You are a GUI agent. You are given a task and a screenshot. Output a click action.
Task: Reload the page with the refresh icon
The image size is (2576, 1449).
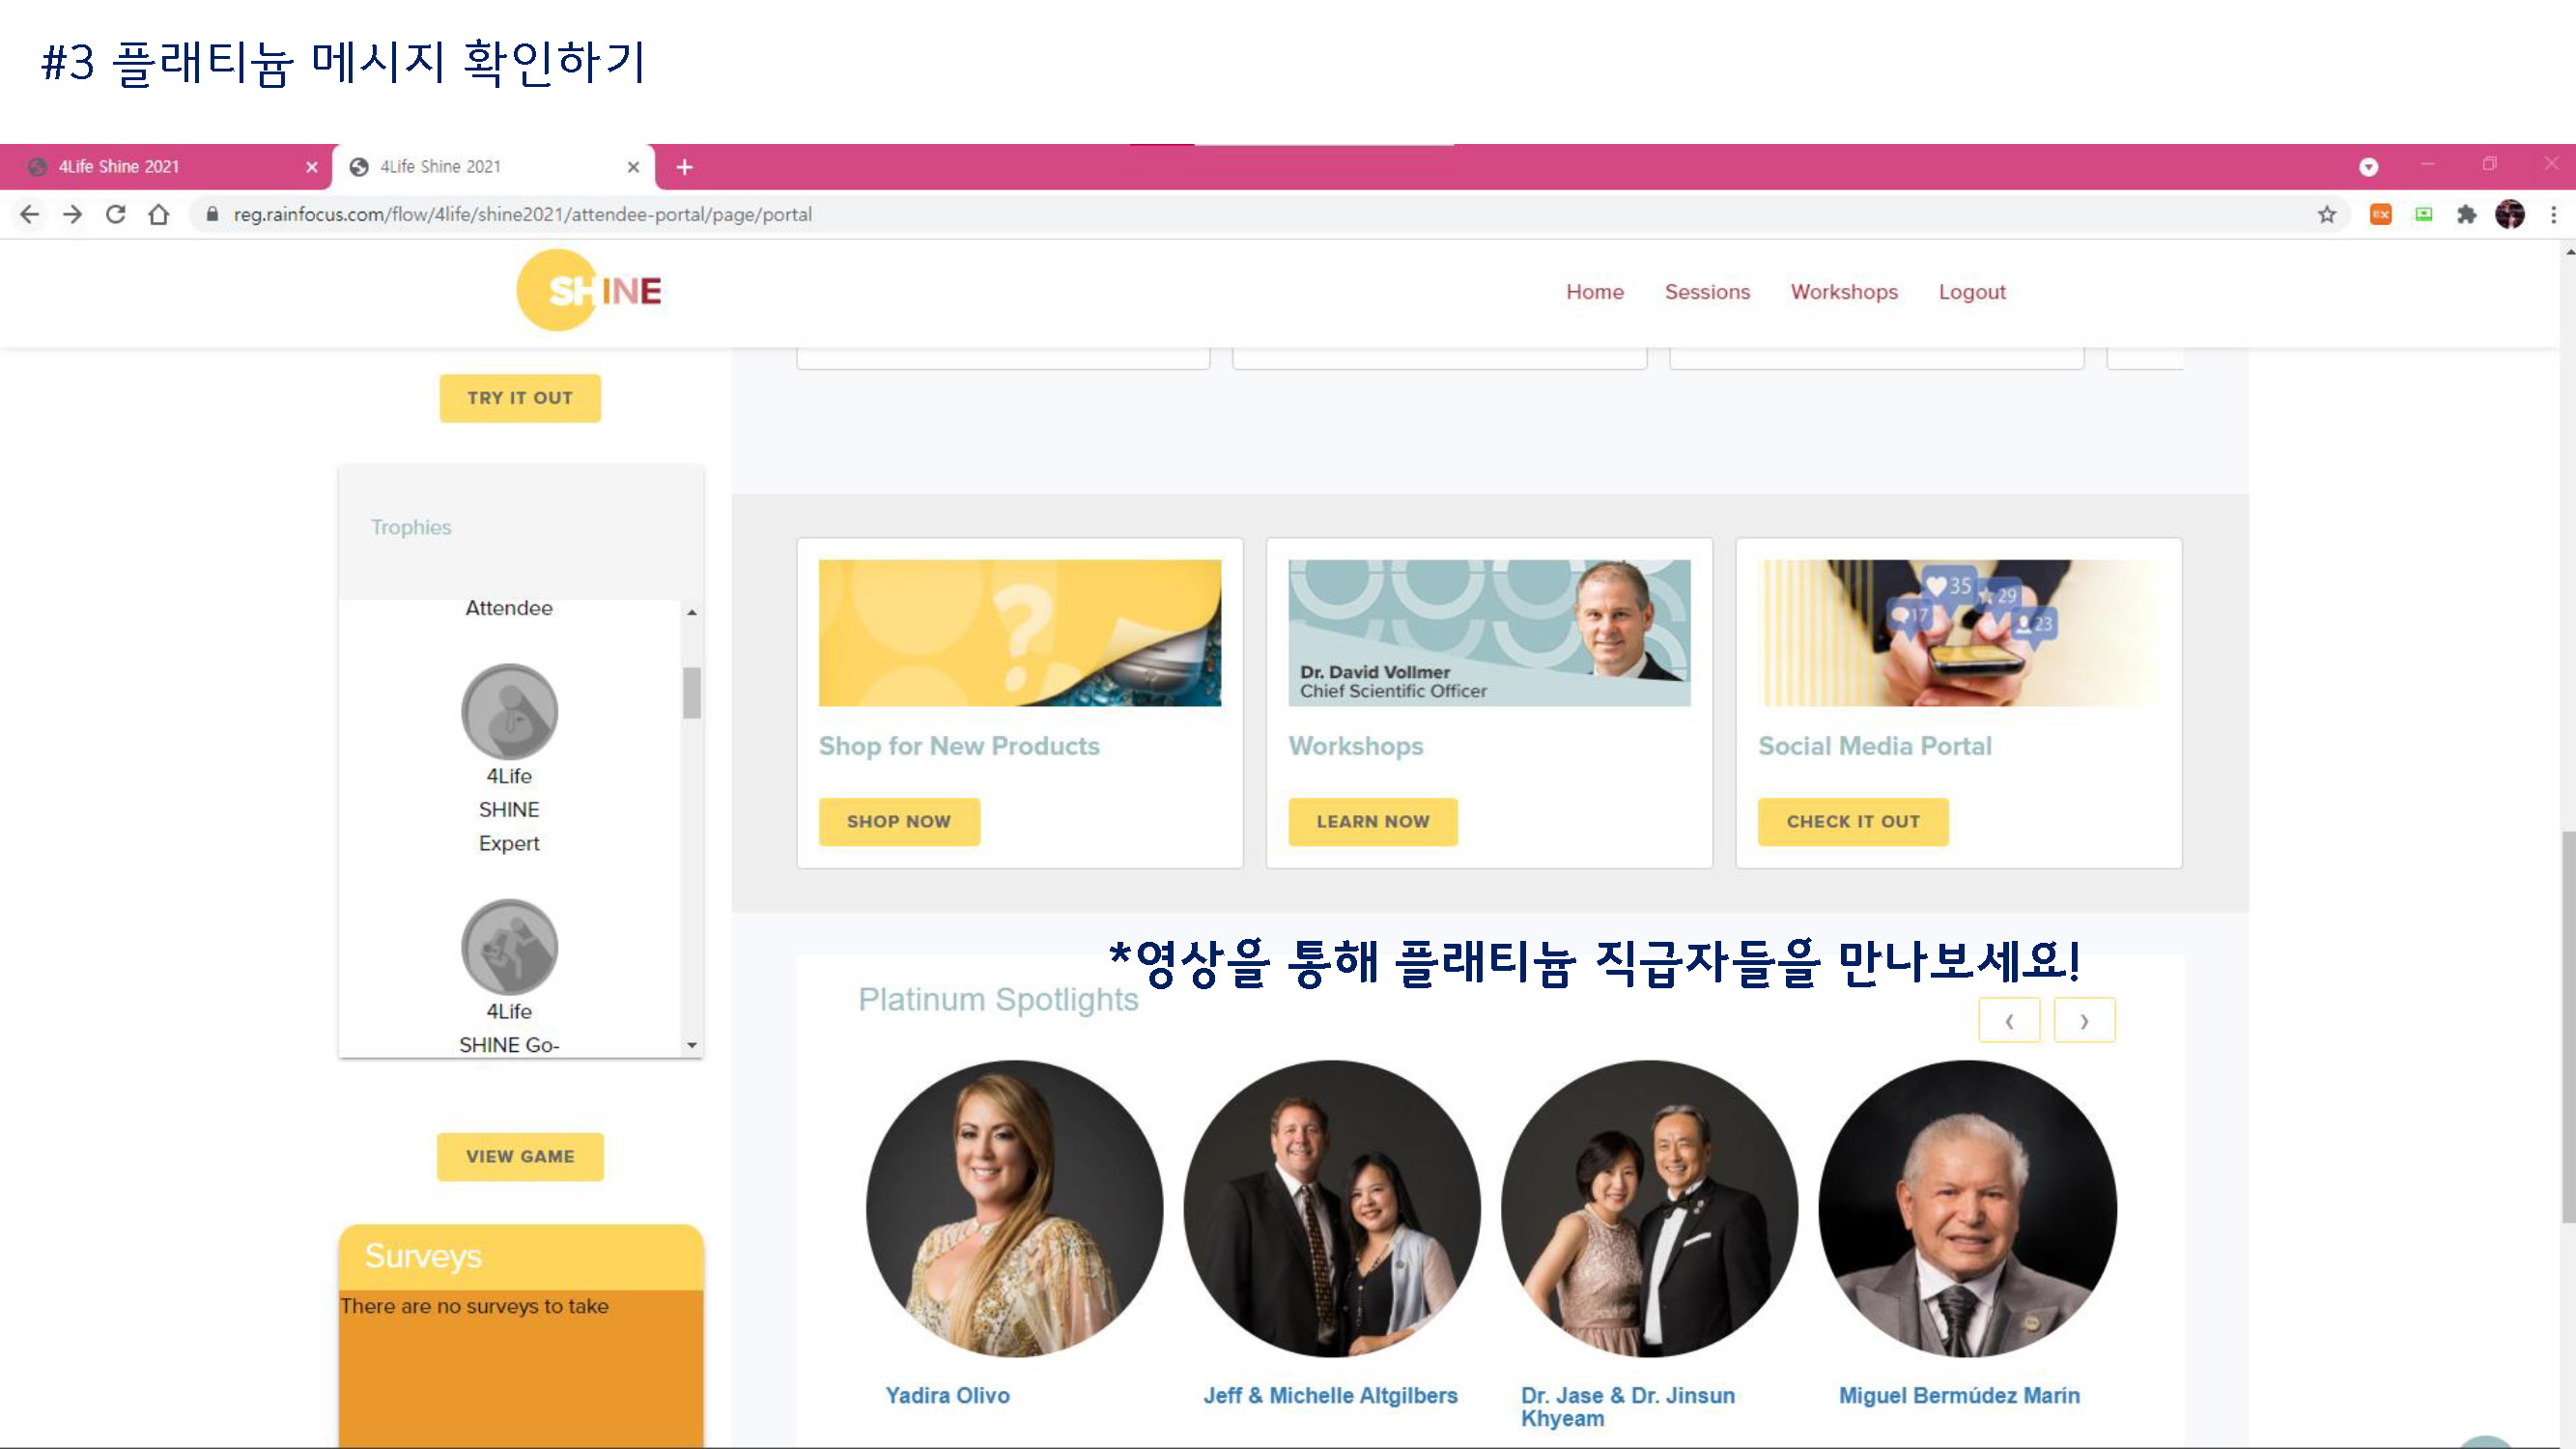115,214
